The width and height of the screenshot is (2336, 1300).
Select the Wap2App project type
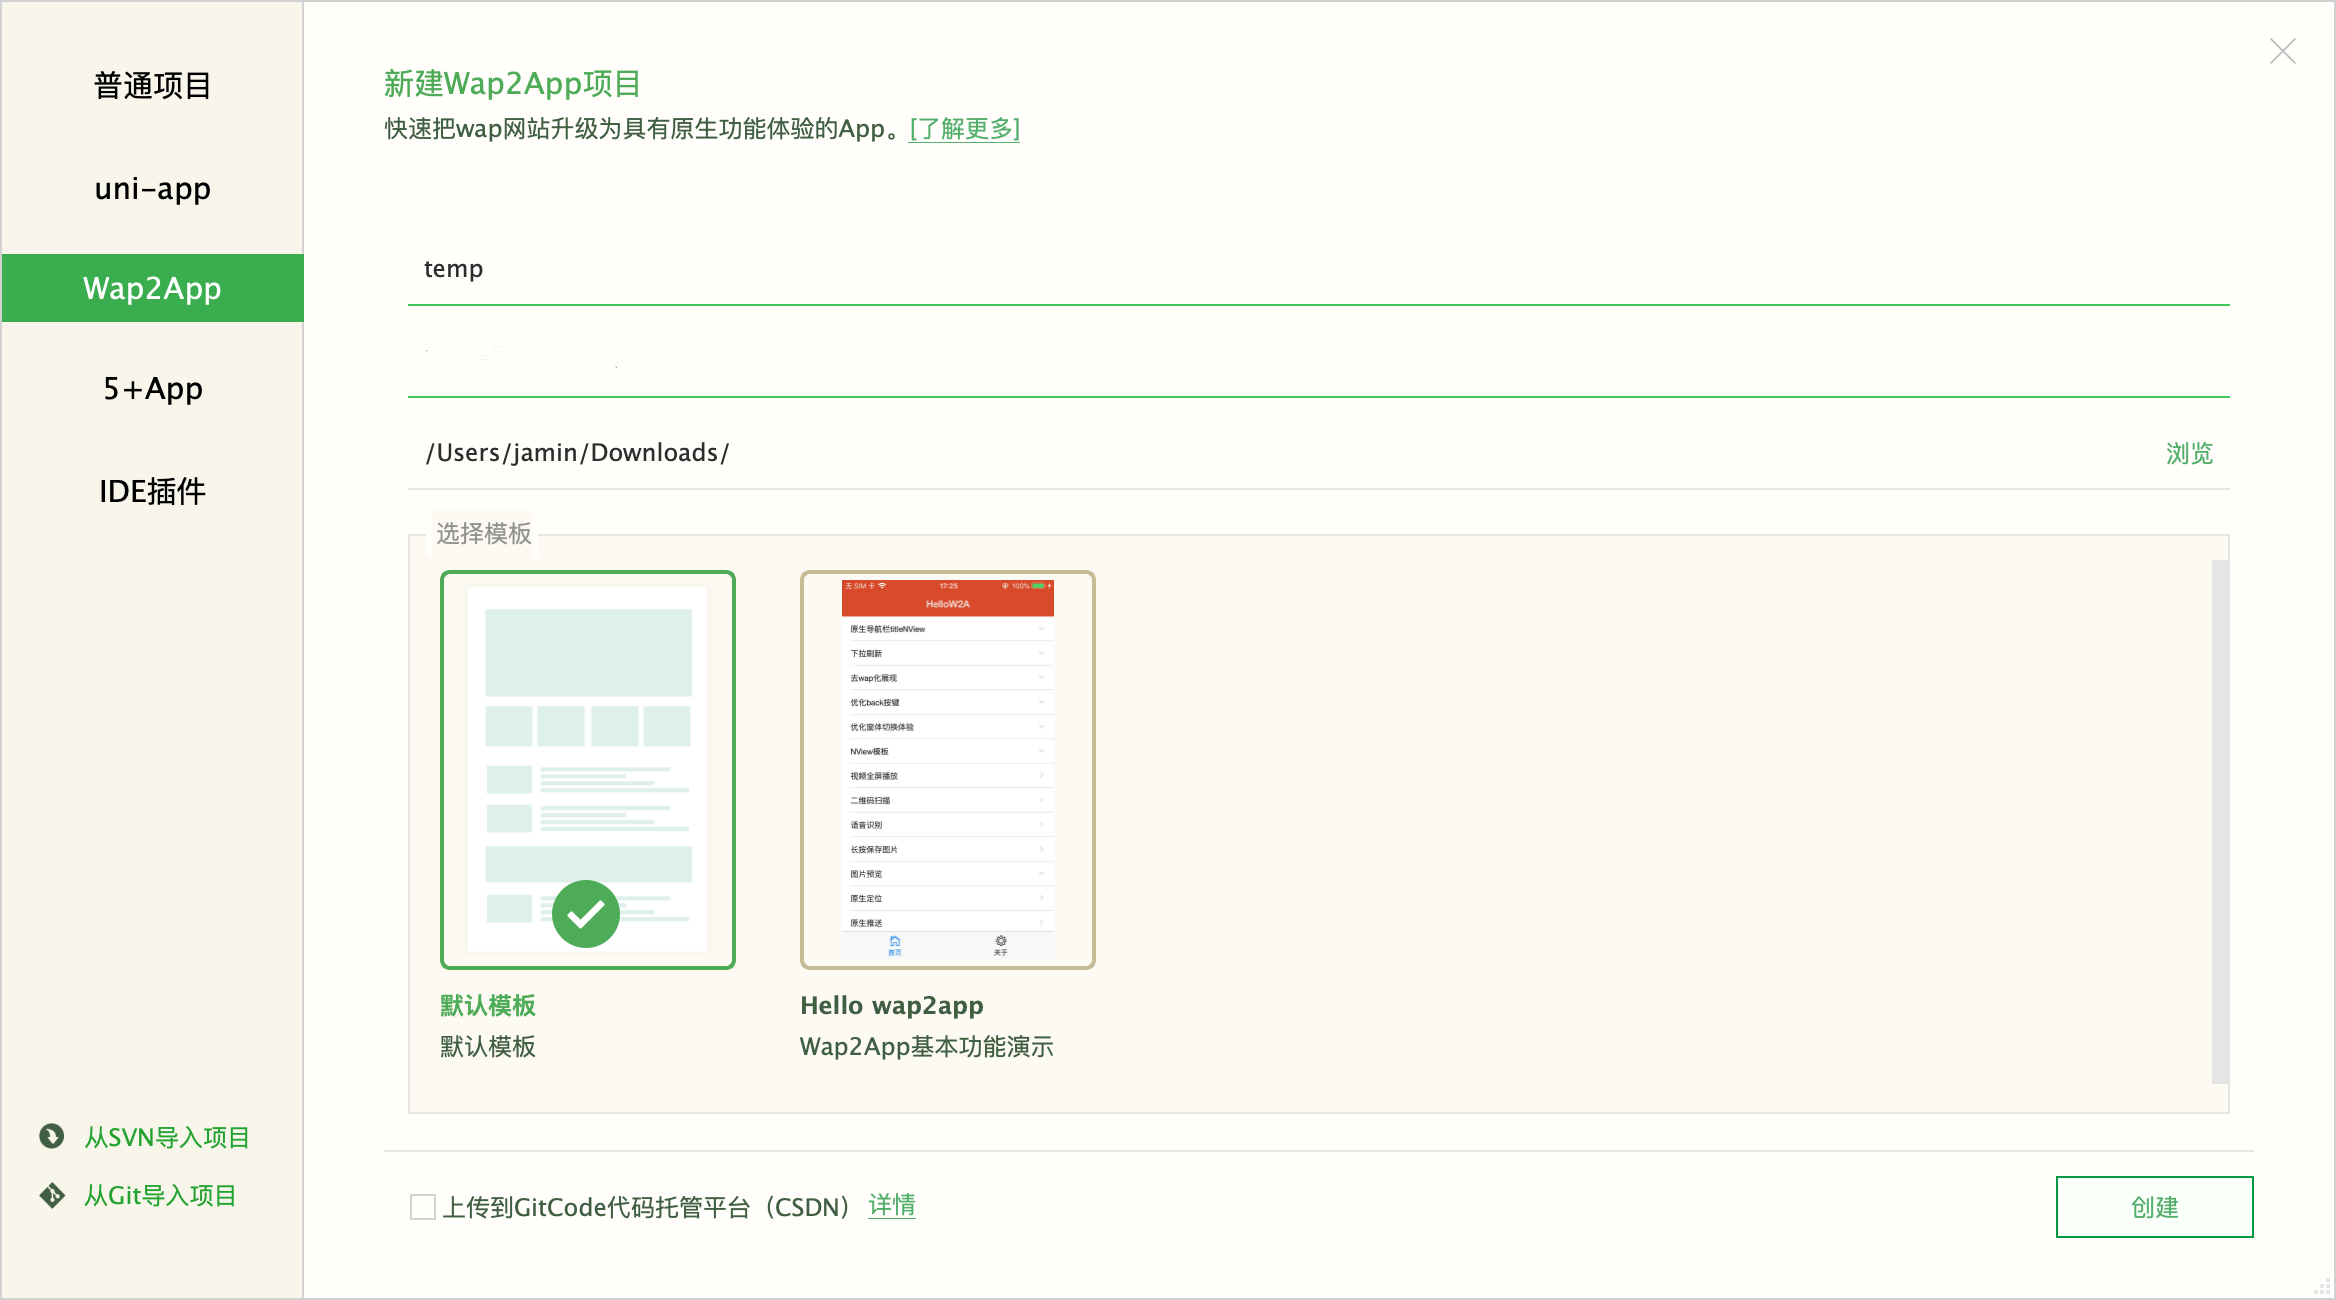click(152, 288)
